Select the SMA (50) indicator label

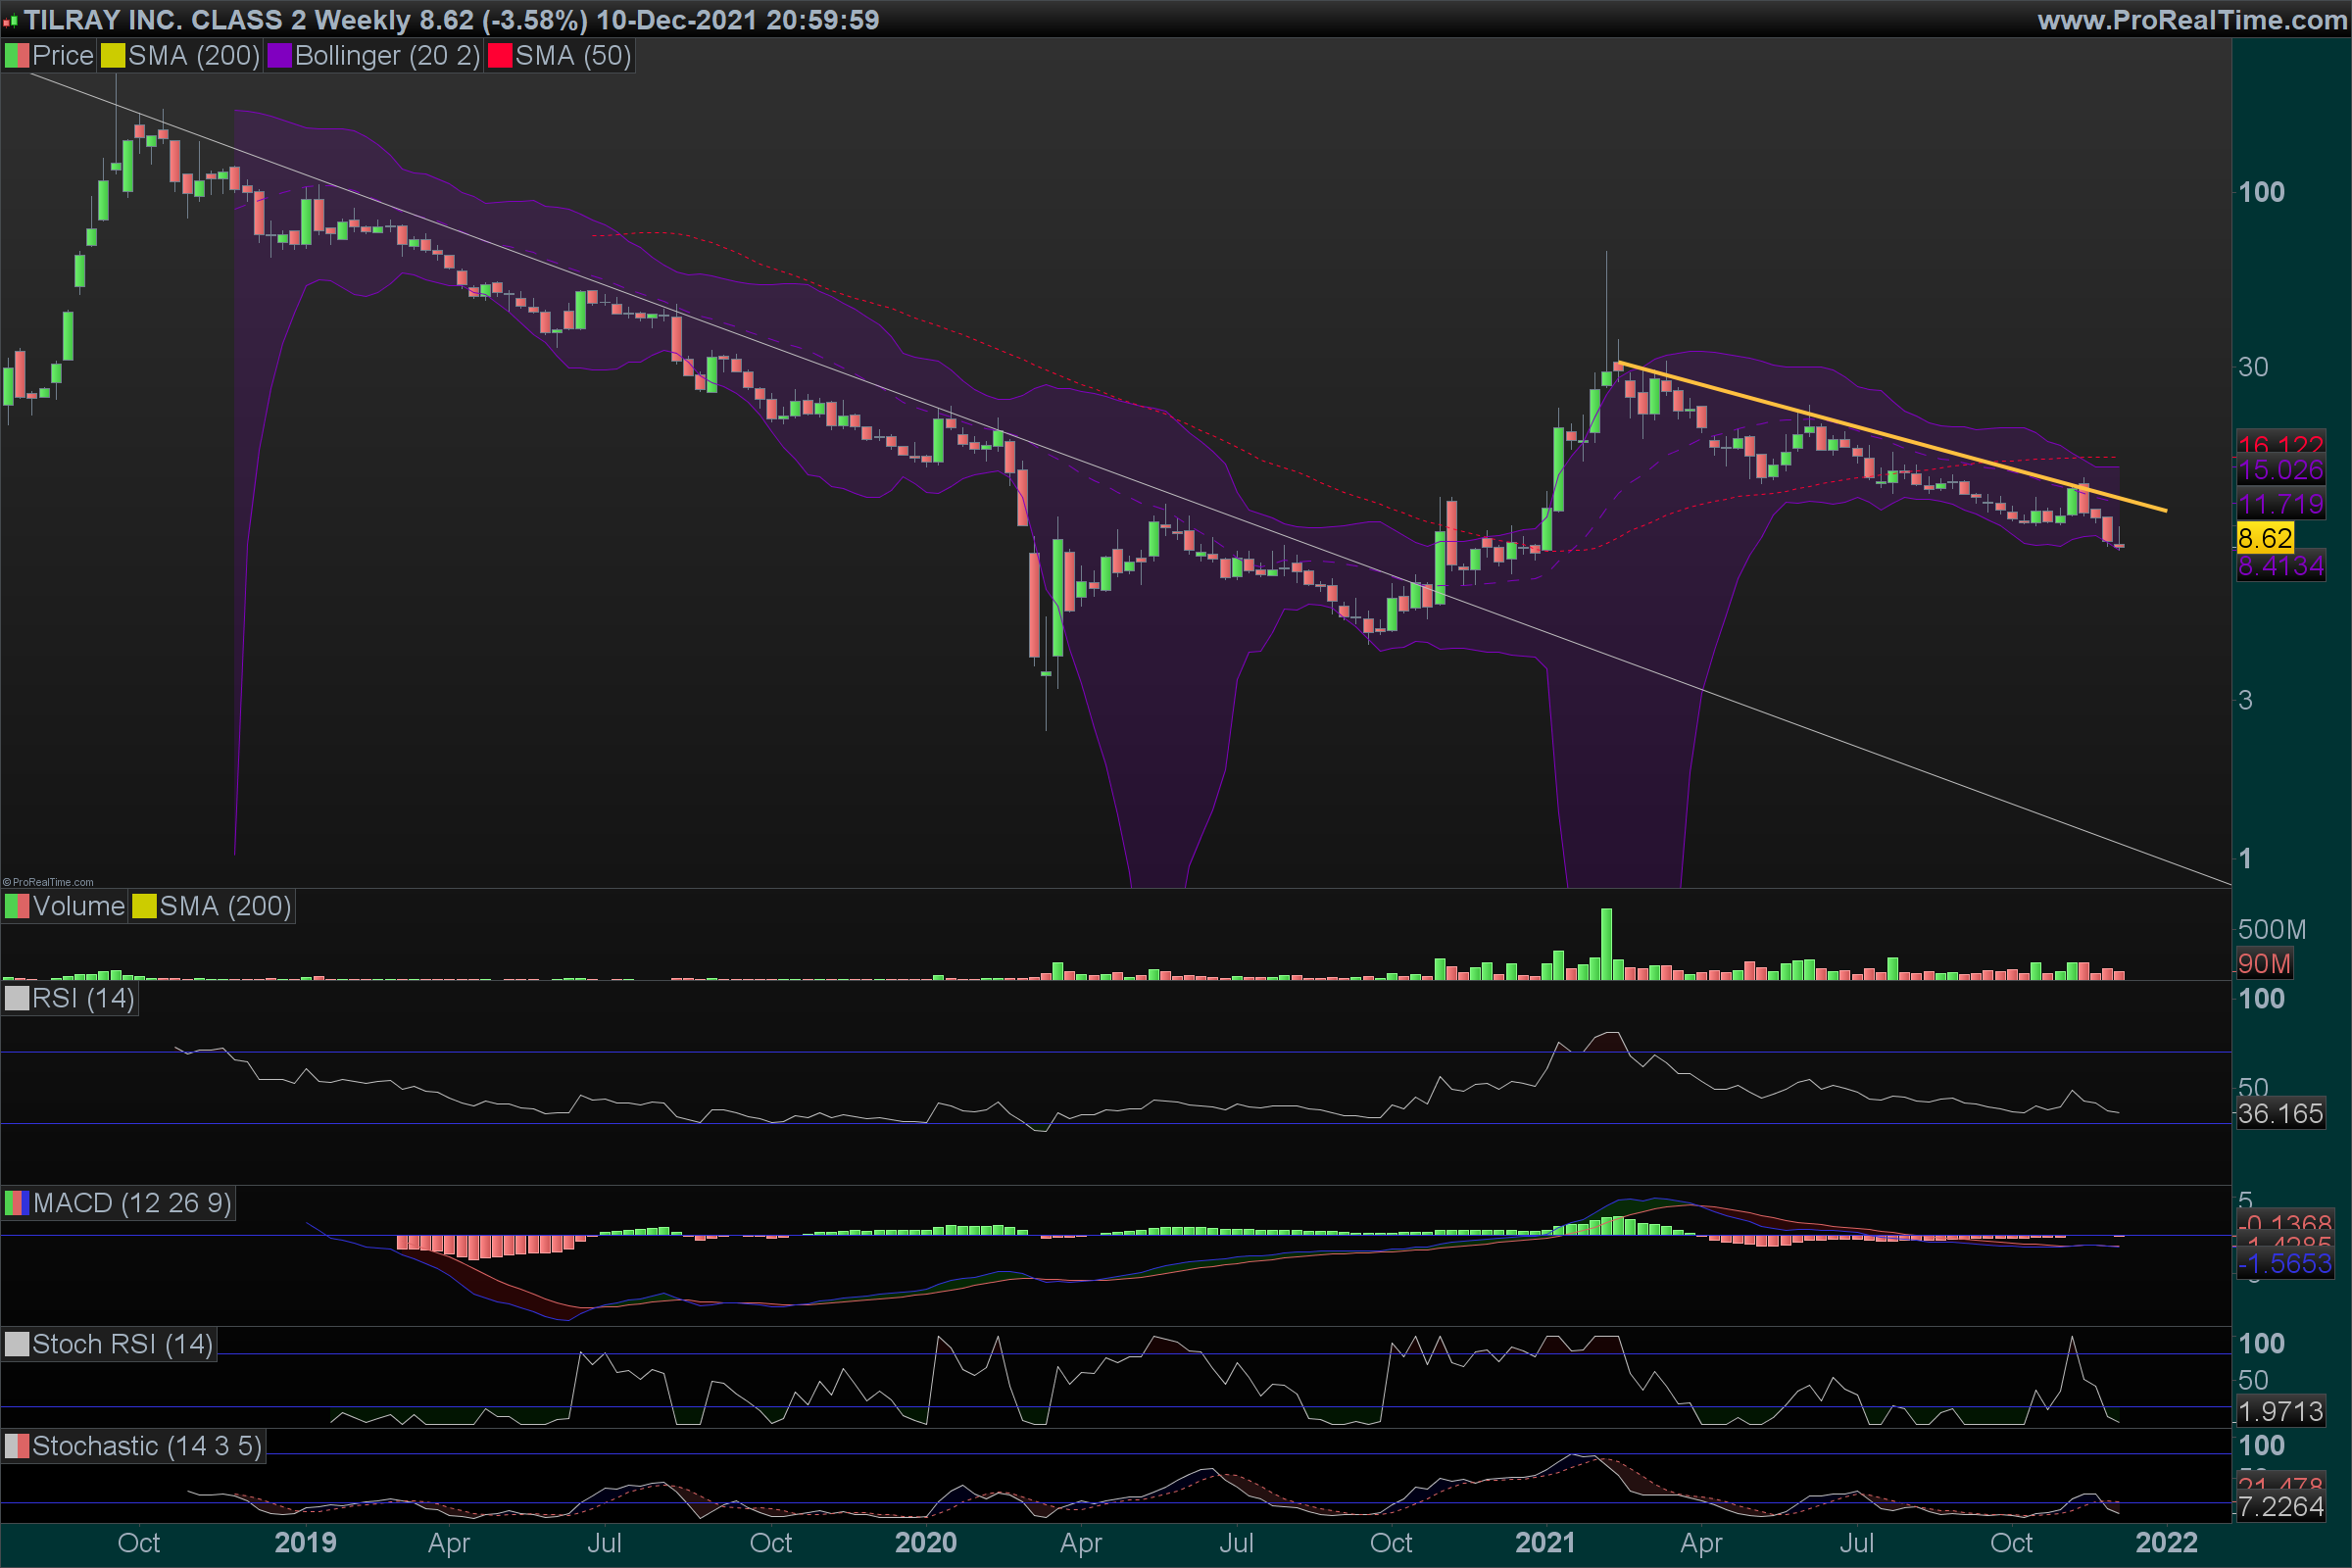click(573, 56)
